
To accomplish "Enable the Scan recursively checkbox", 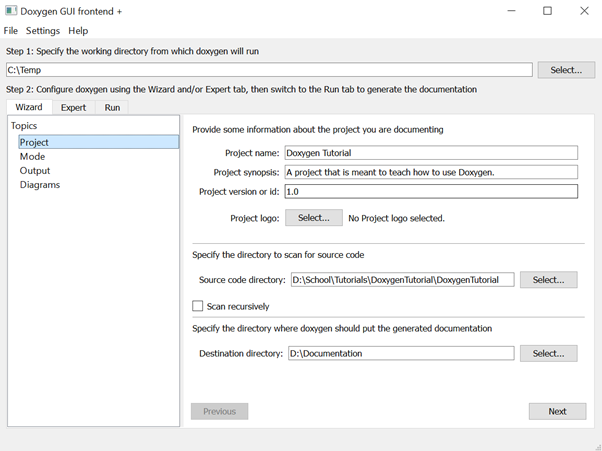I will [x=197, y=306].
